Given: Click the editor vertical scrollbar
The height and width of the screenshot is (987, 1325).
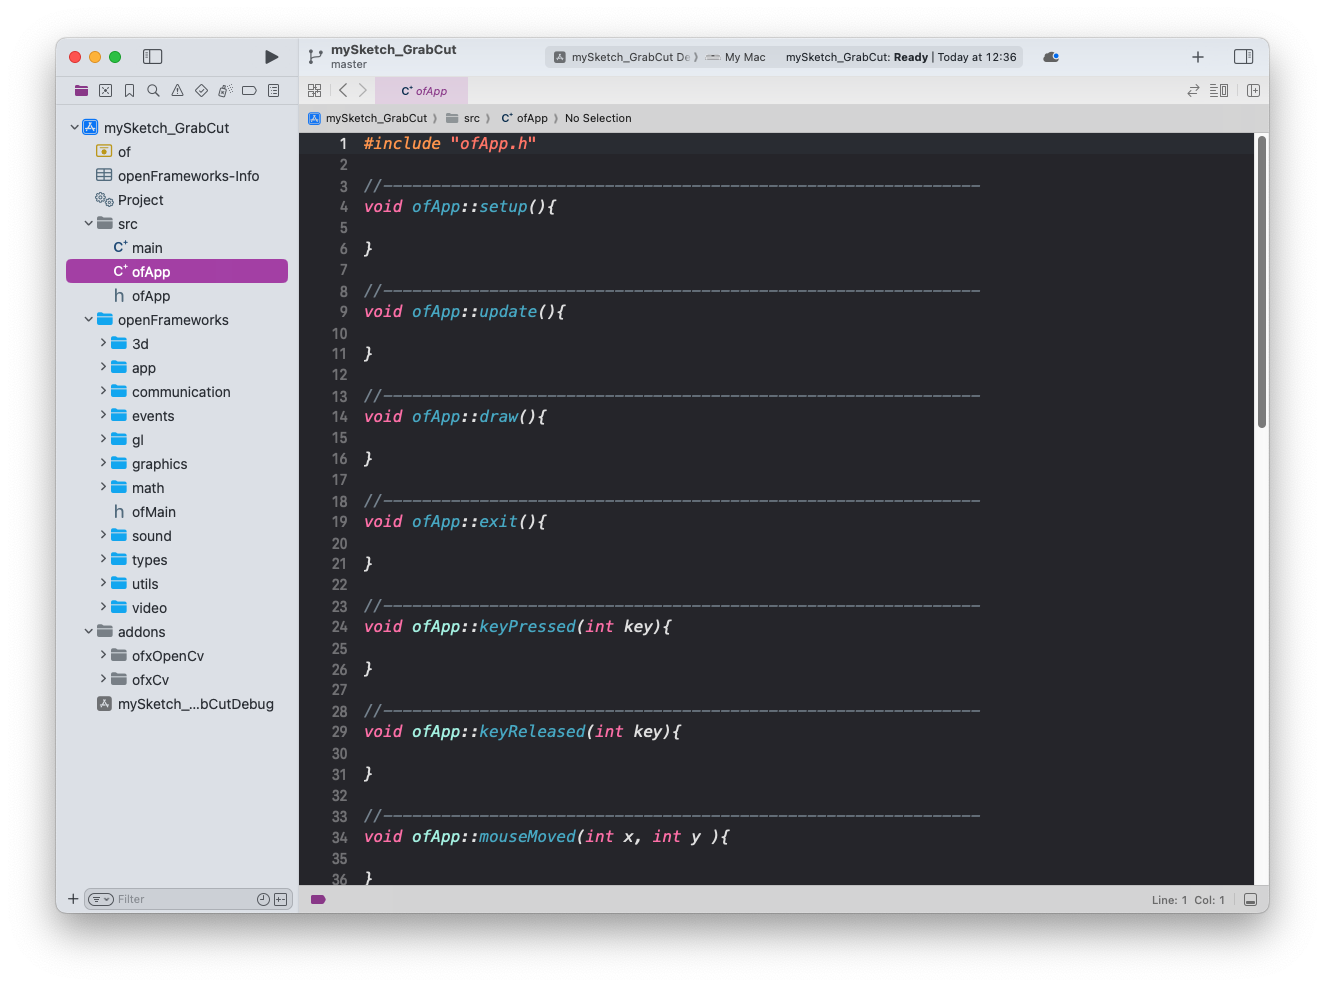Looking at the screenshot, I should (x=1262, y=282).
